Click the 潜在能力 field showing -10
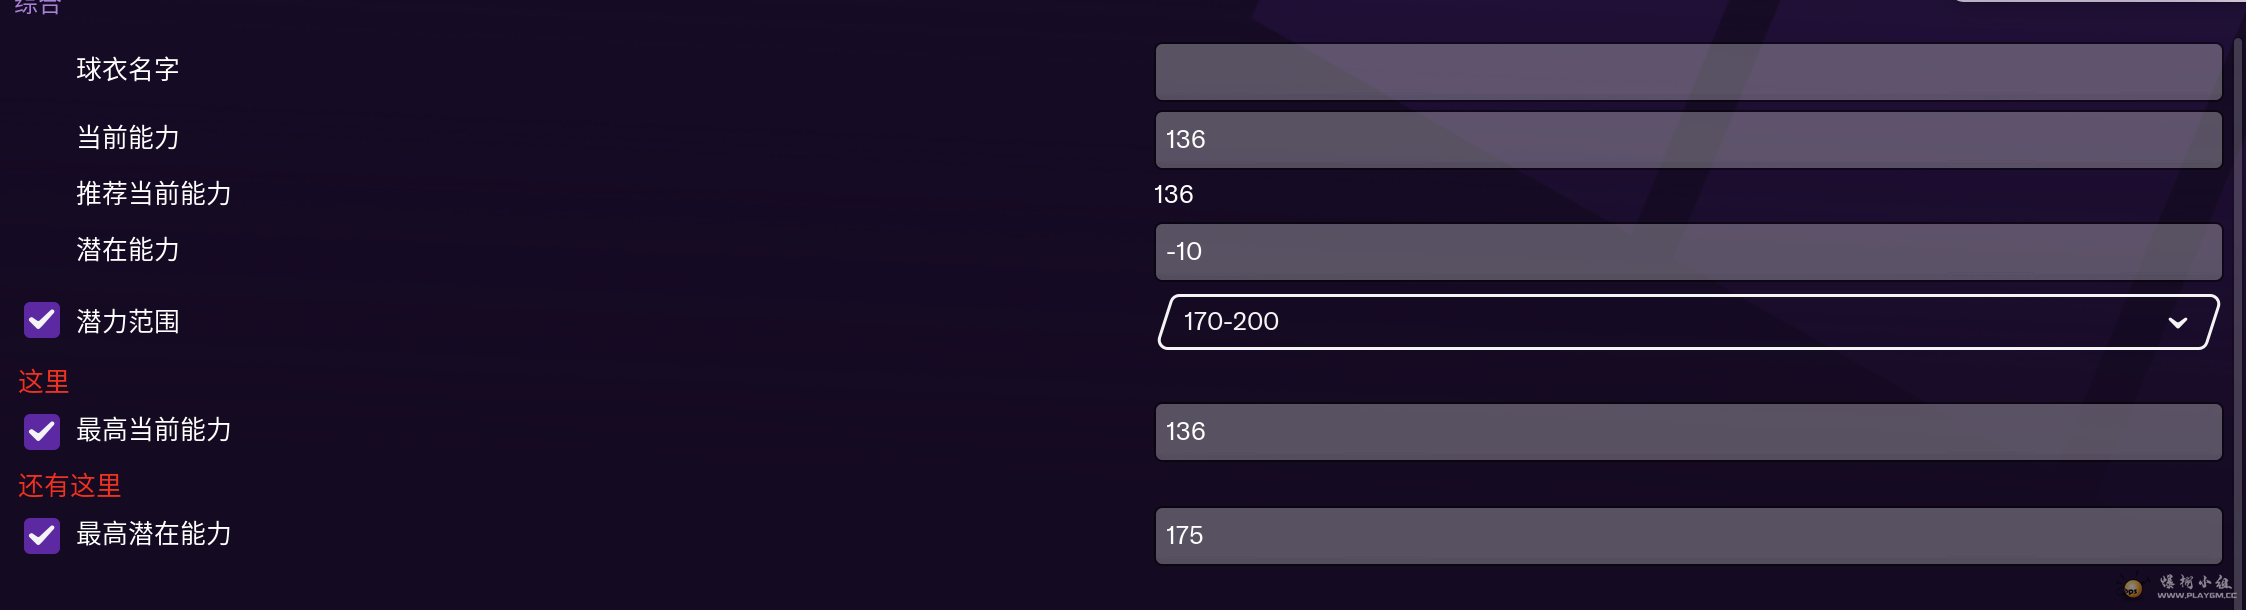The image size is (2246, 610). pyautogui.click(x=1688, y=252)
